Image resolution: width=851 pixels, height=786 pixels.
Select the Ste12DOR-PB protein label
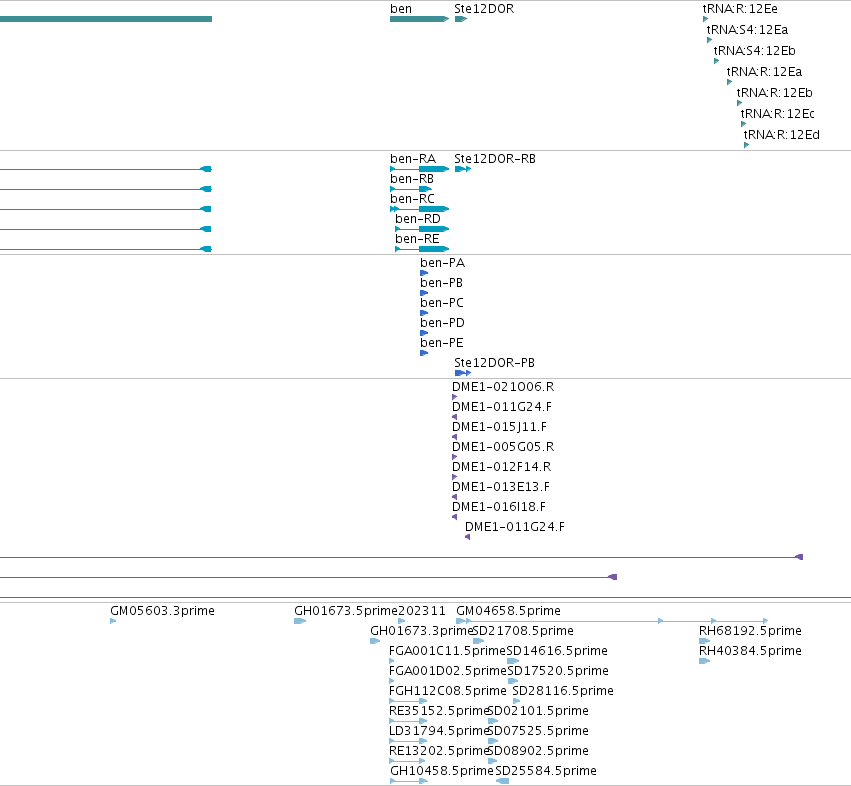(494, 363)
